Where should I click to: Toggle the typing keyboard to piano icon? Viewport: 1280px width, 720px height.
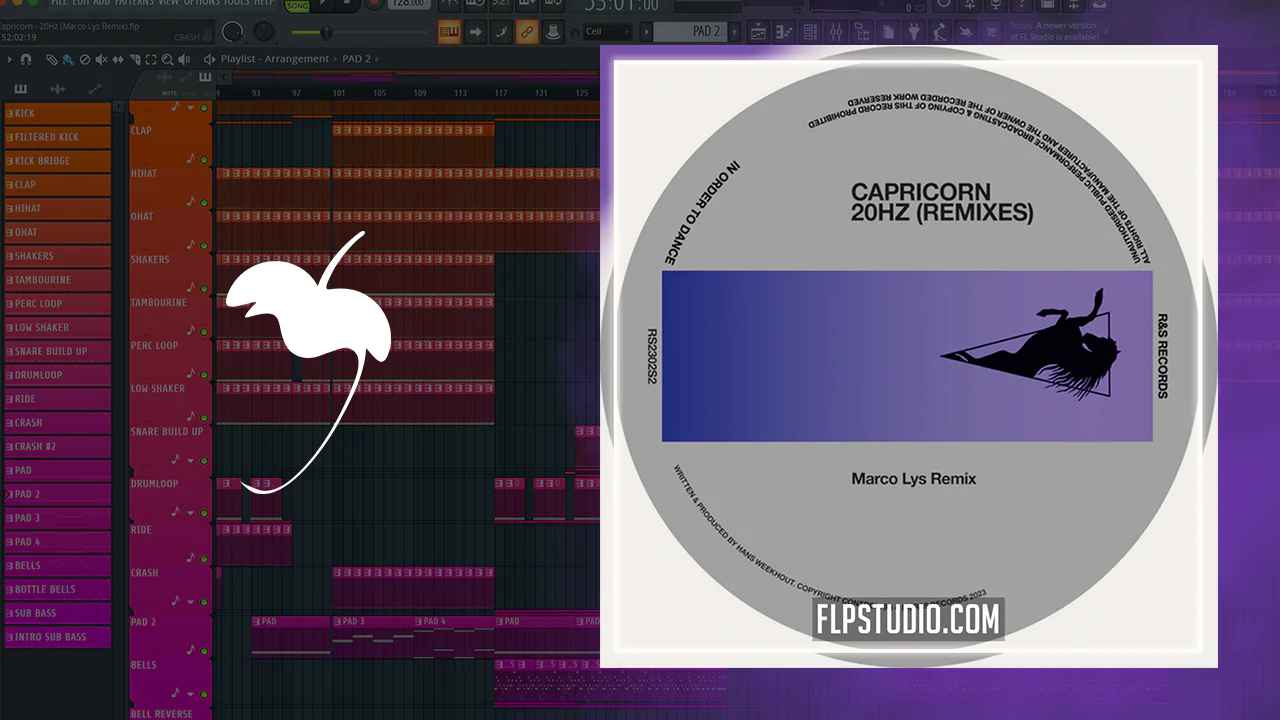coord(449,33)
